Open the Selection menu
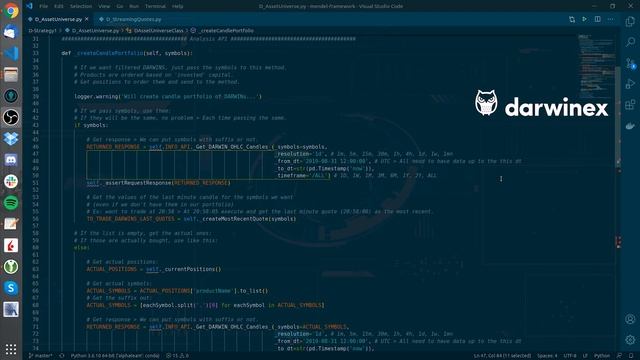The image size is (640, 360). pos(81,6)
